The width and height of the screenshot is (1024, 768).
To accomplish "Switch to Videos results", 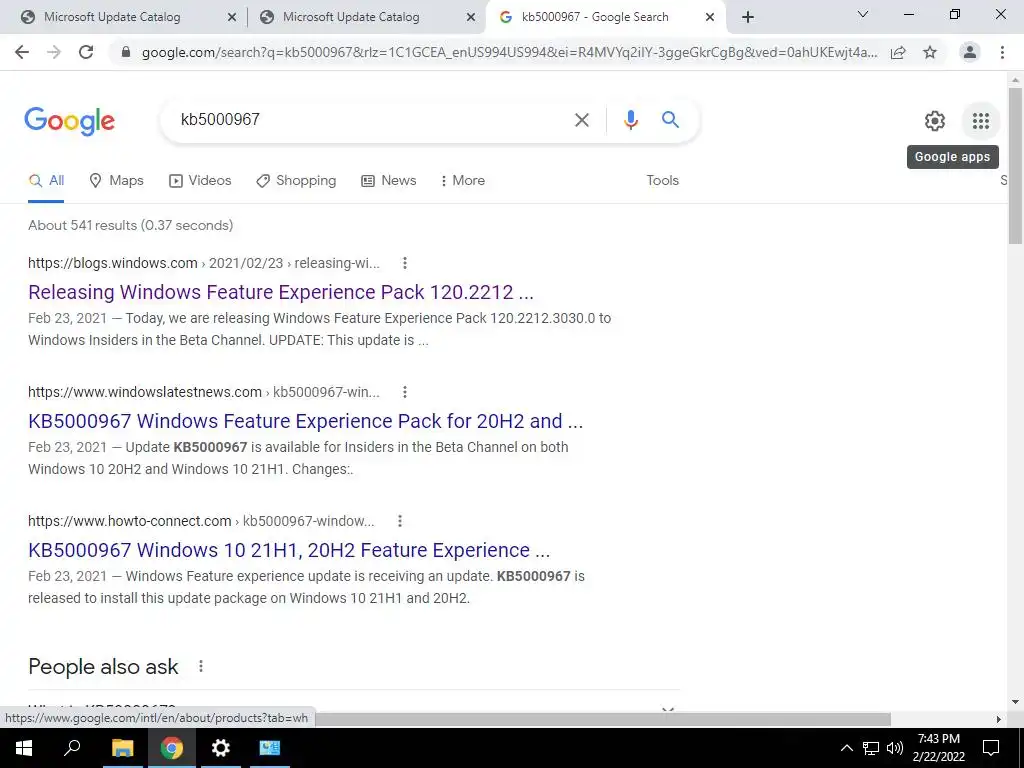I will click(200, 181).
